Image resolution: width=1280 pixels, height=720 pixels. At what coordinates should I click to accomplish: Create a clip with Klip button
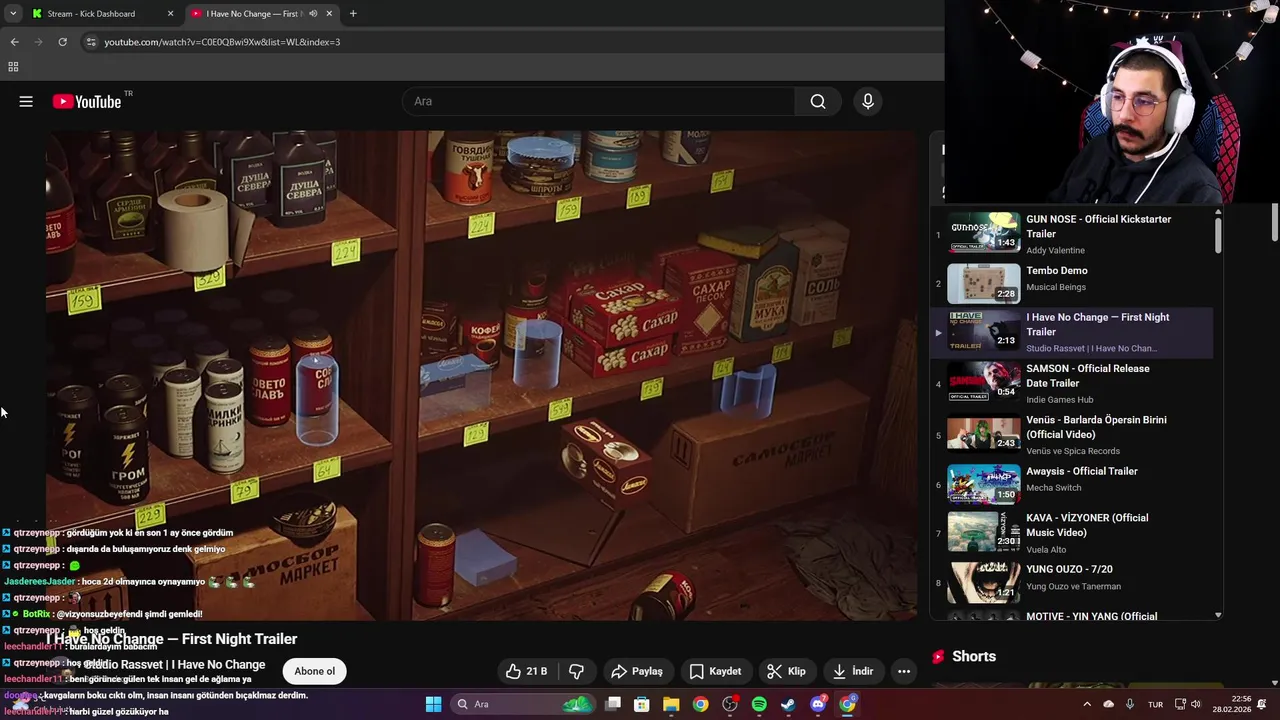click(x=786, y=671)
